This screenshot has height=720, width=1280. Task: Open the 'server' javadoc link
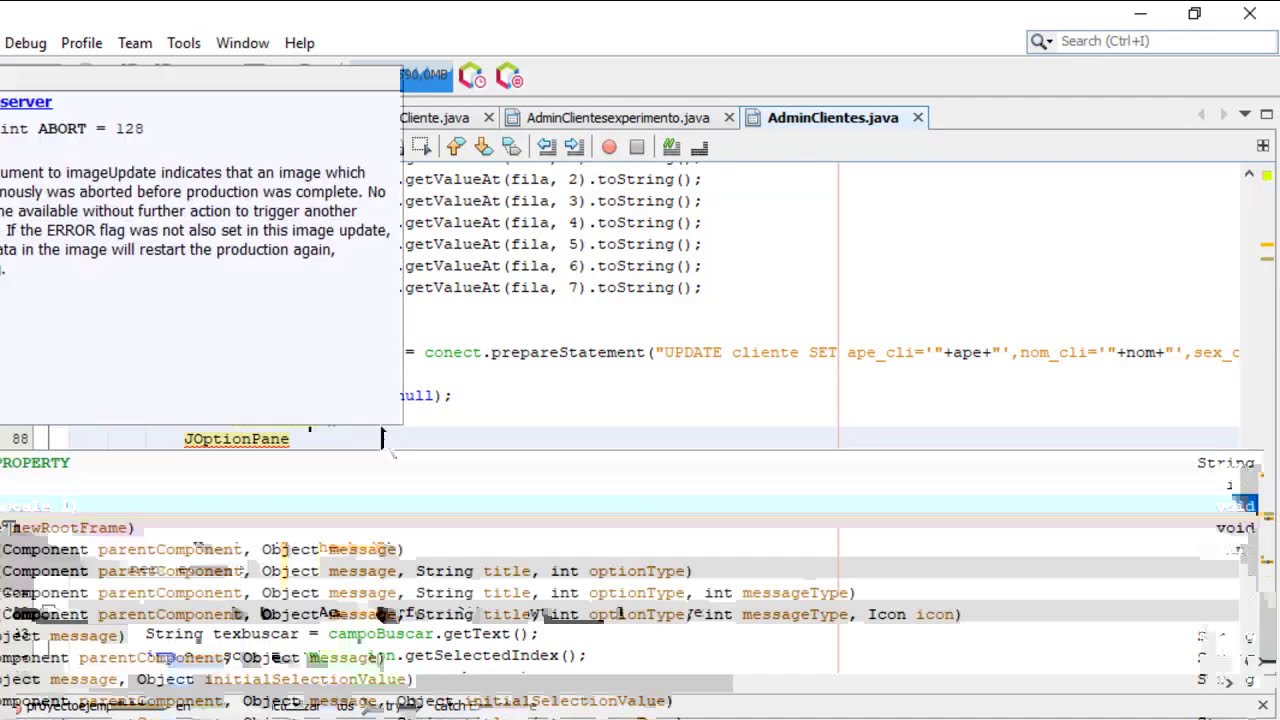pos(26,102)
